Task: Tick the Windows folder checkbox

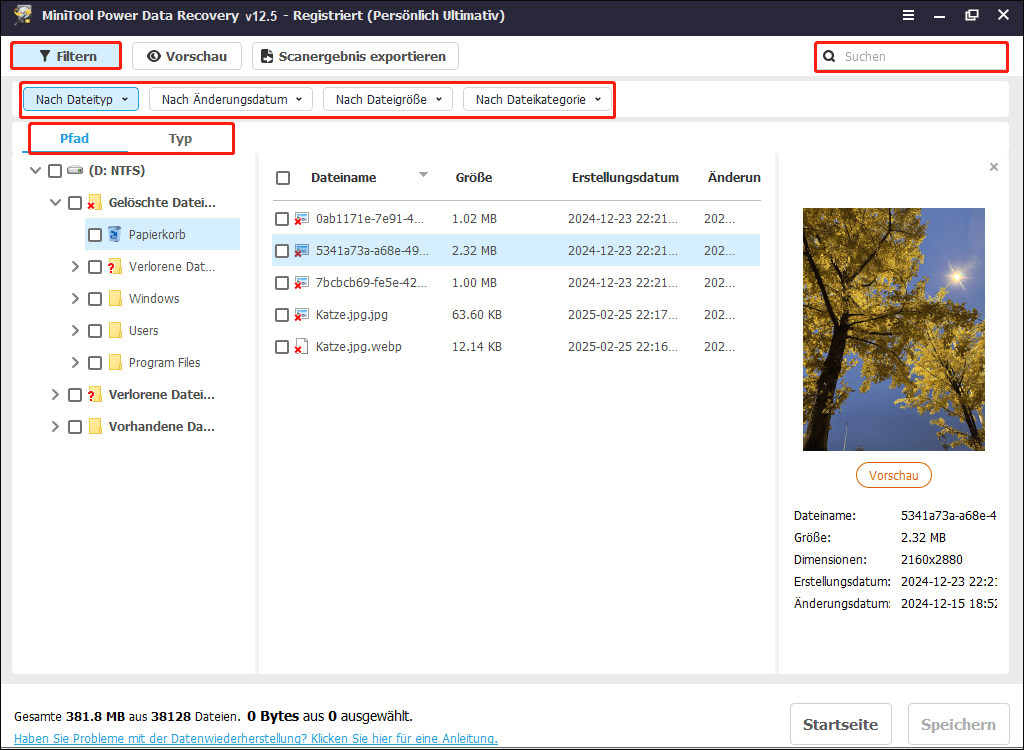Action: click(95, 299)
